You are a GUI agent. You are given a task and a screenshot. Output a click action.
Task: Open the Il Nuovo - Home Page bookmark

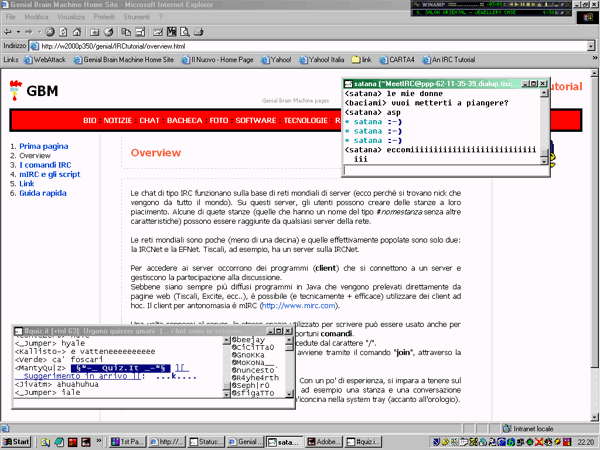[x=217, y=60]
